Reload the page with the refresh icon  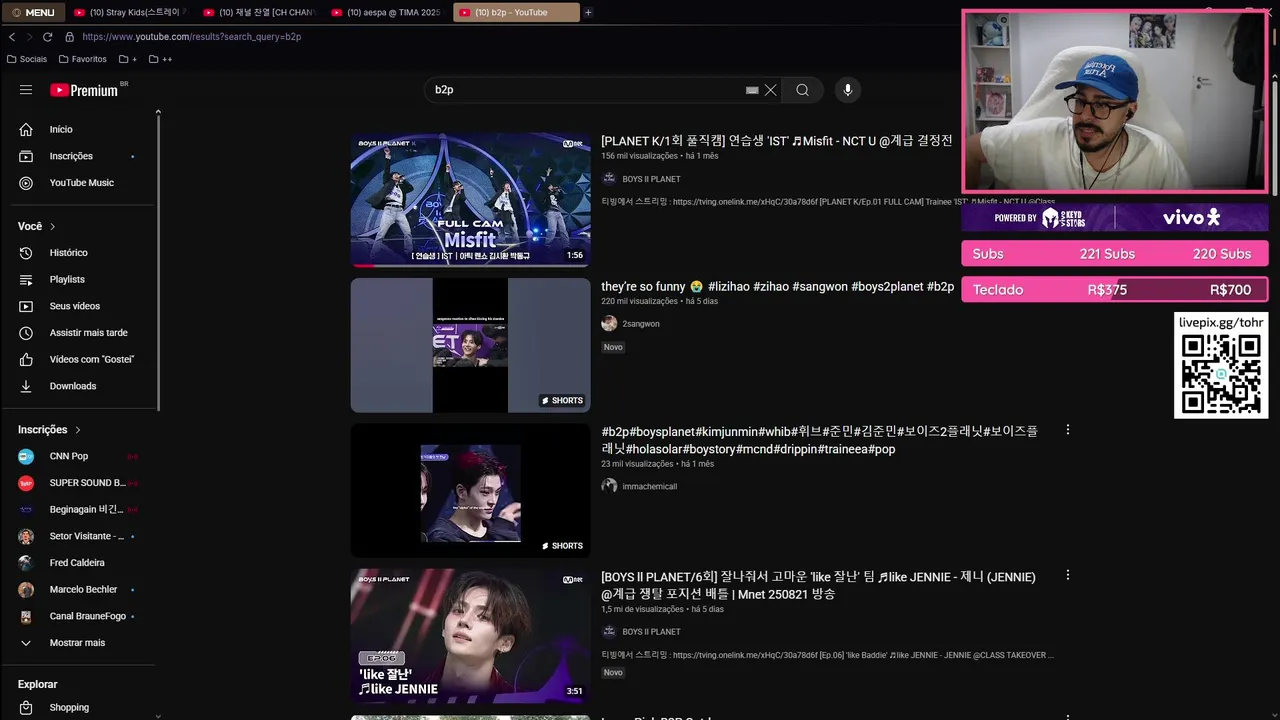[x=48, y=37]
